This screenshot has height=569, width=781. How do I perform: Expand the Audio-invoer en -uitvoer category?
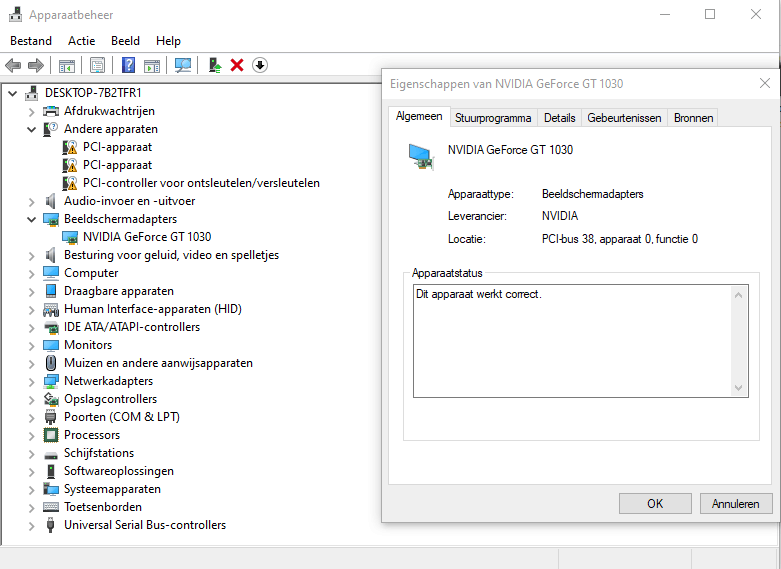tap(31, 202)
